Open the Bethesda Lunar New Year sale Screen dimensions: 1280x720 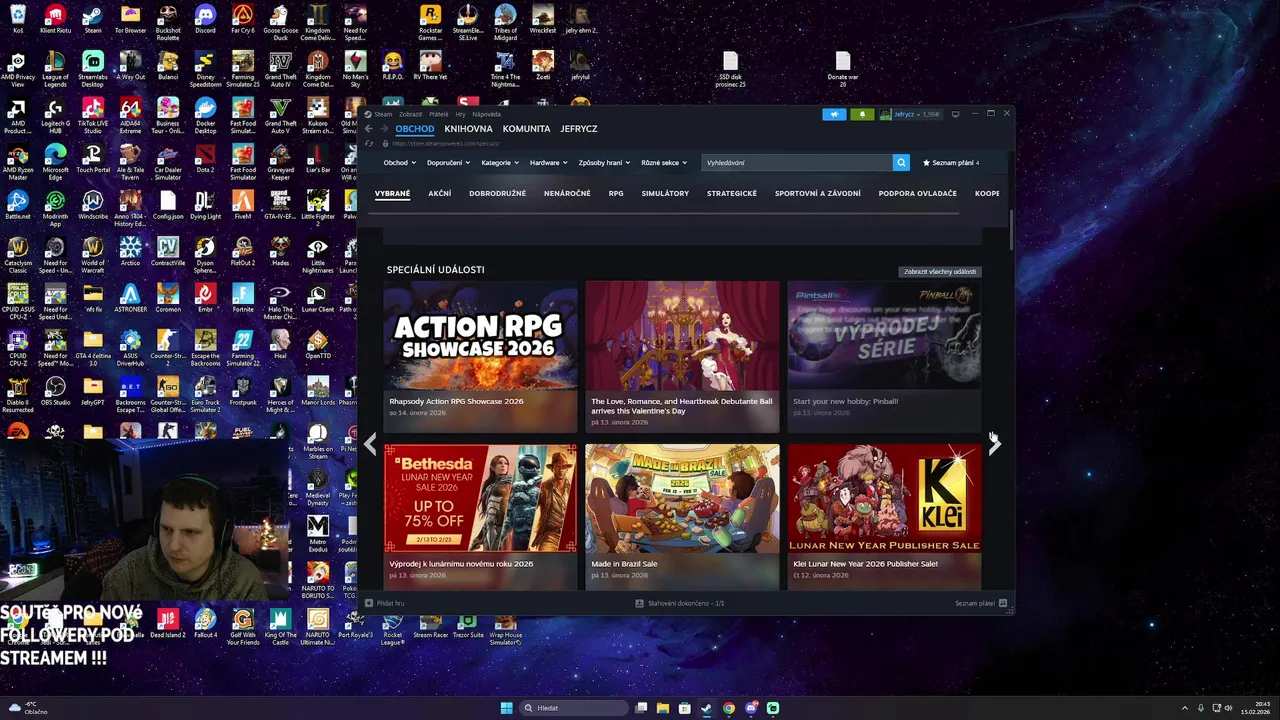click(x=480, y=517)
